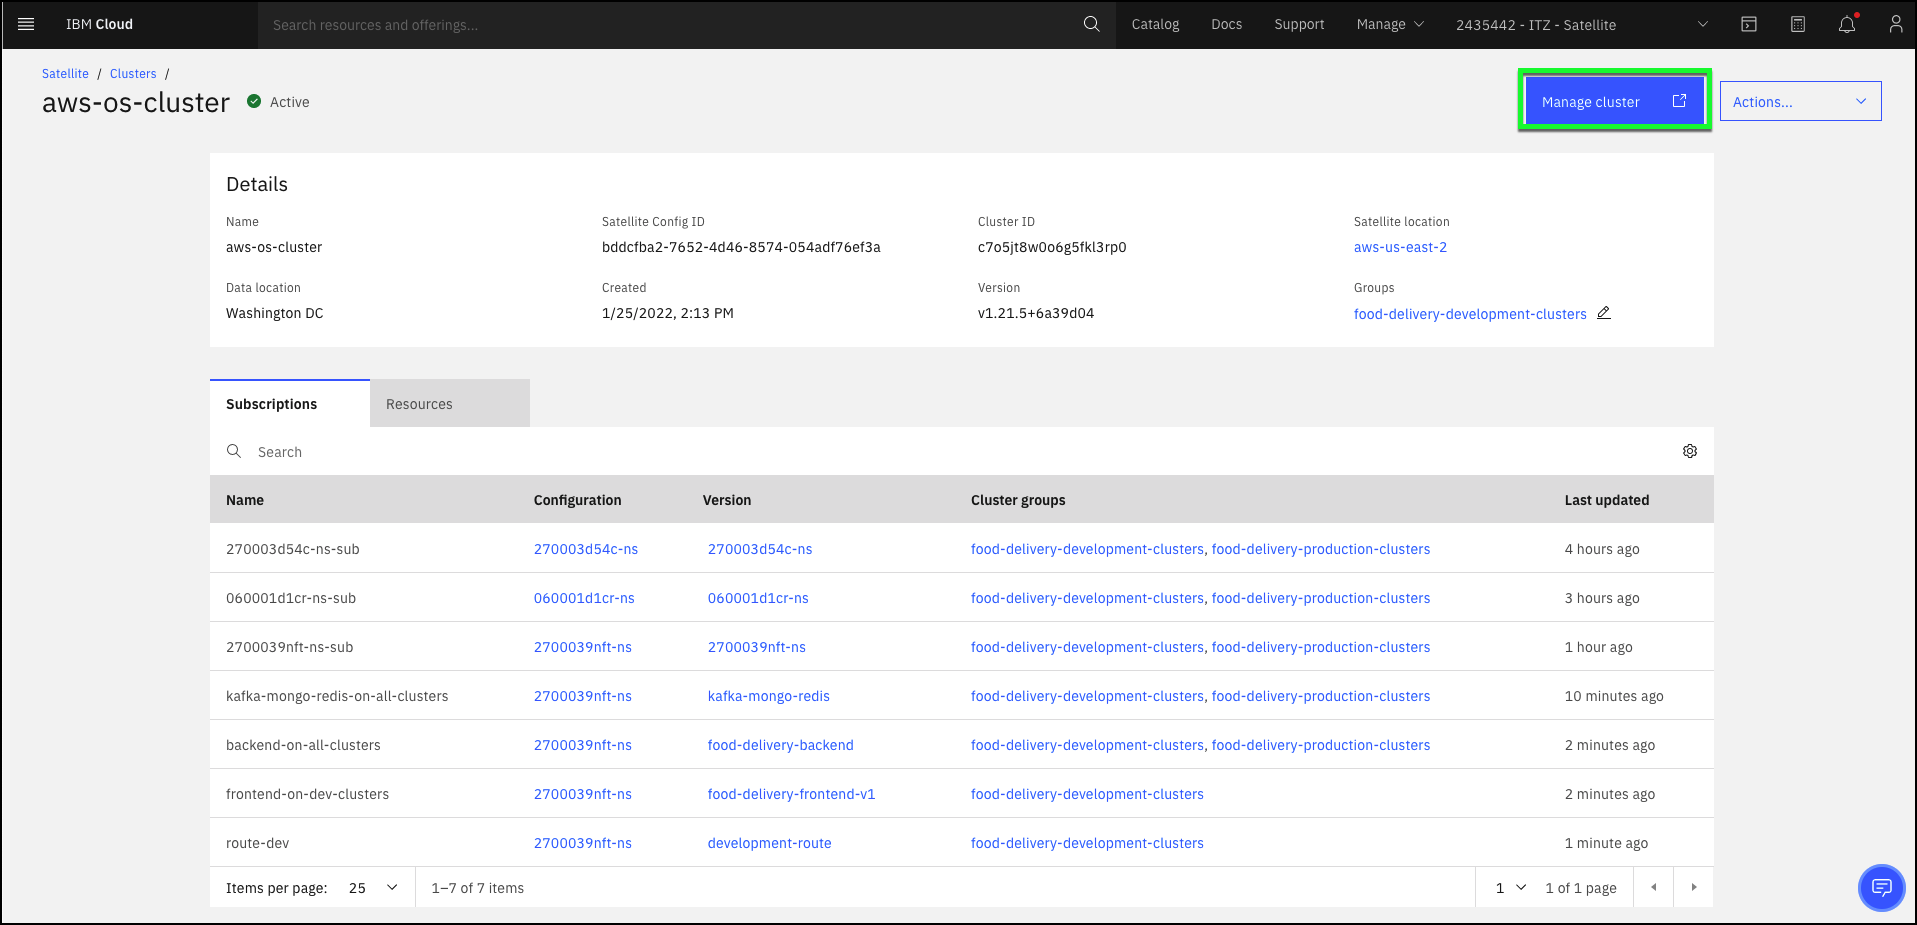Select the frontend-on-dev-clusters row name

pos(308,794)
